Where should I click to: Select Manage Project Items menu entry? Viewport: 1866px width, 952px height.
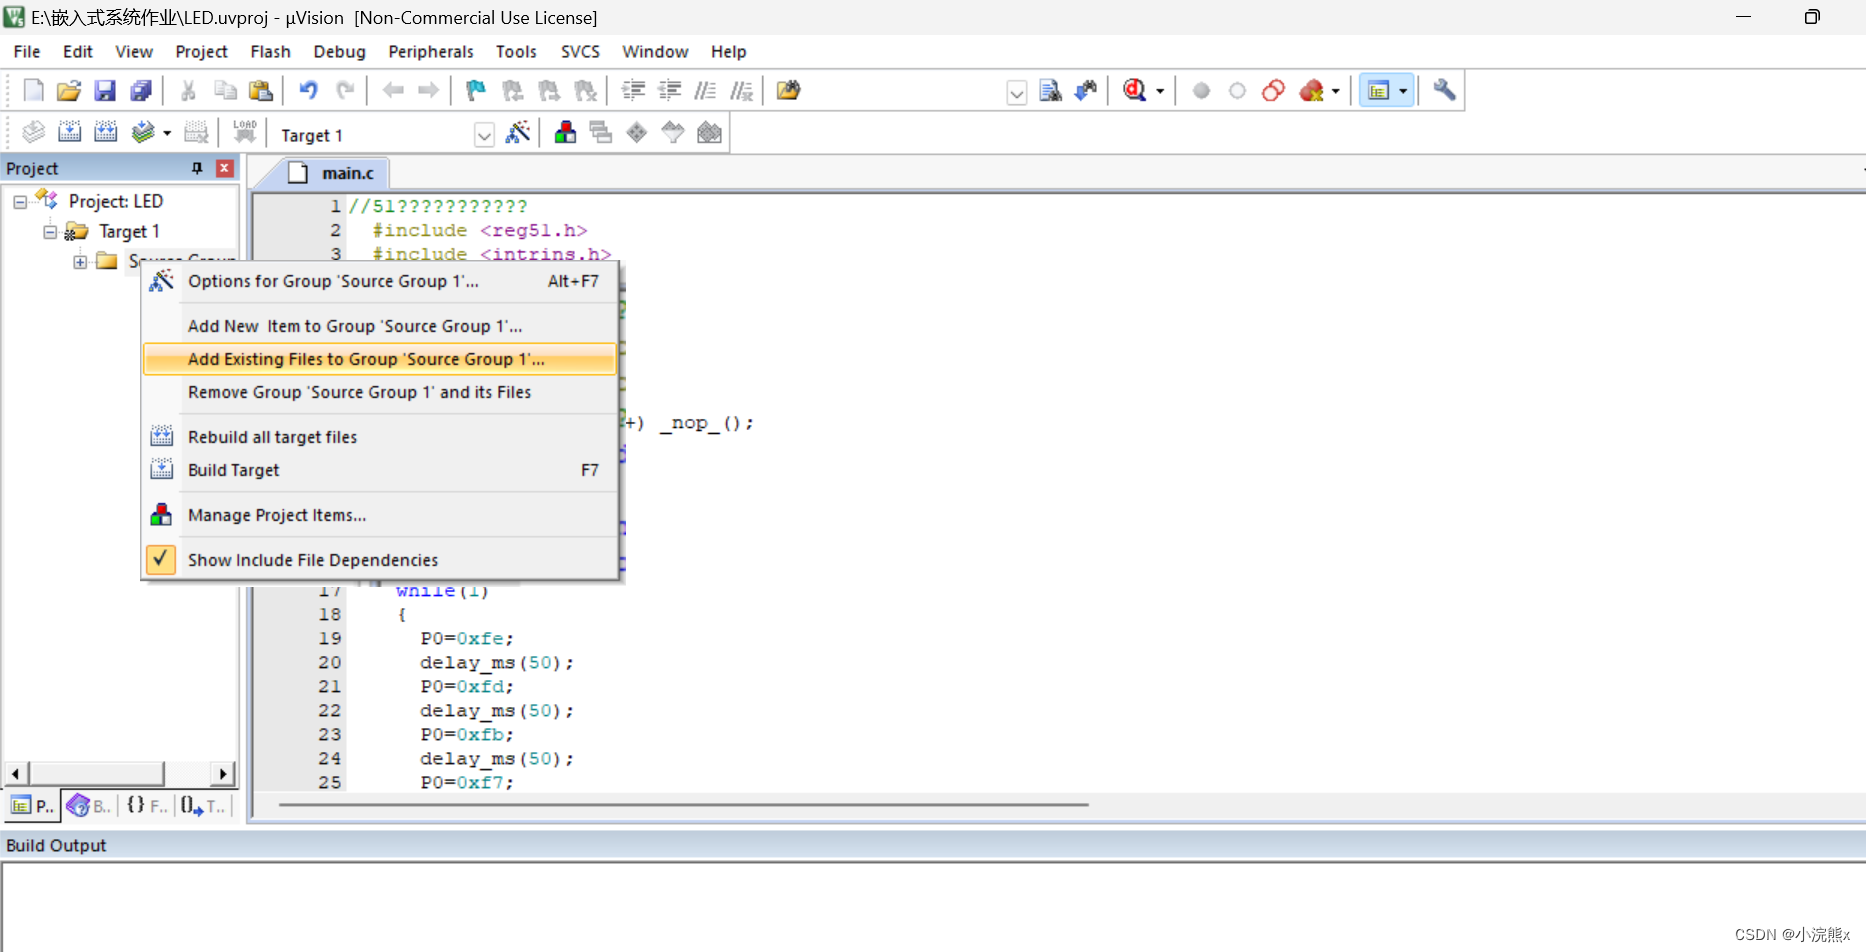[x=380, y=515]
